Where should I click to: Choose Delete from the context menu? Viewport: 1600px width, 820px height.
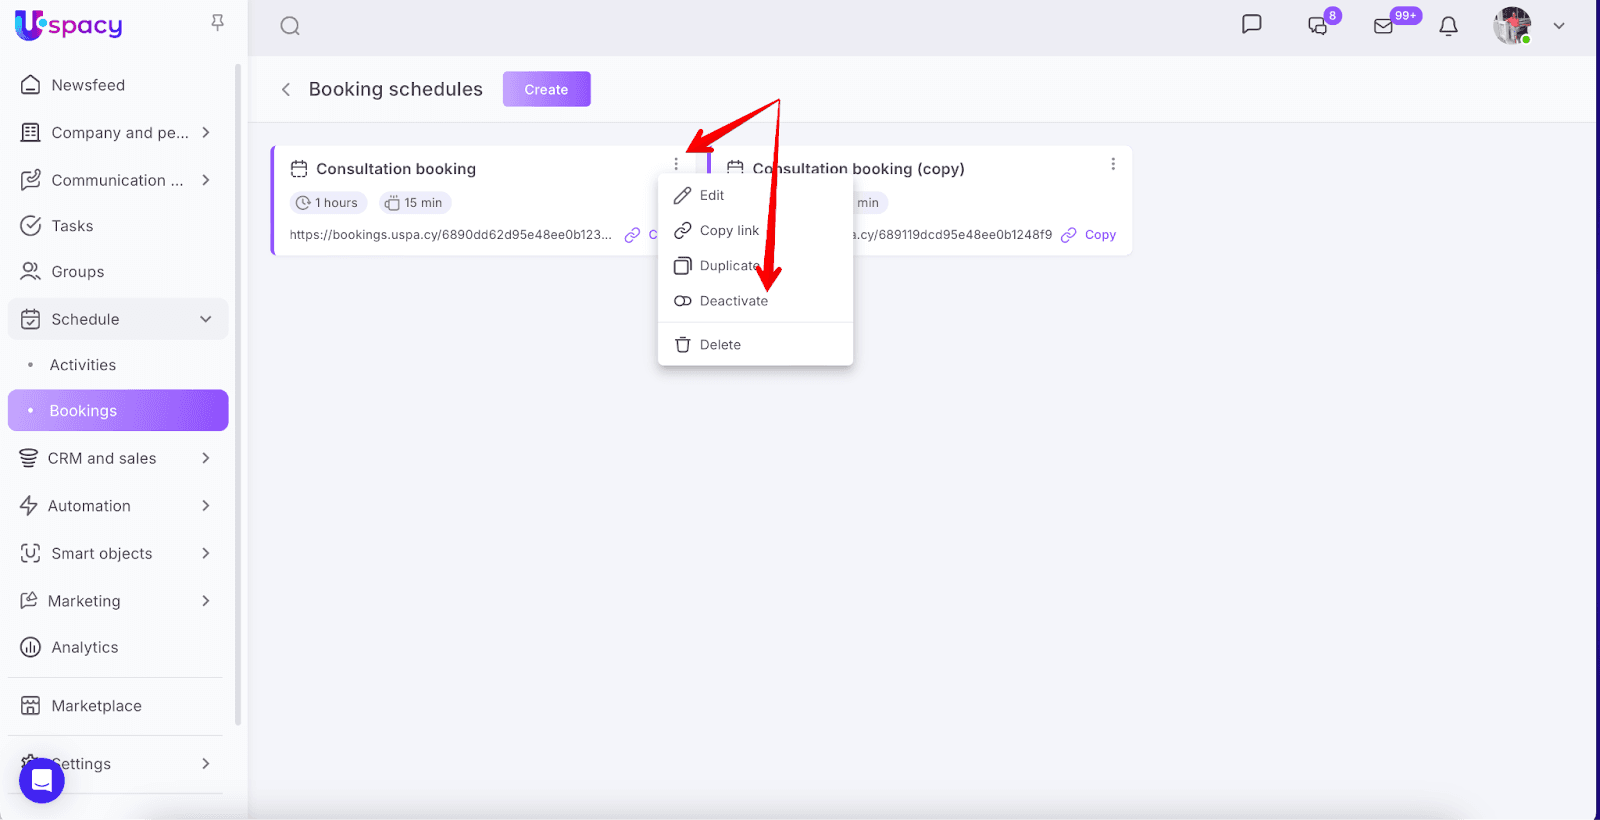coord(720,345)
